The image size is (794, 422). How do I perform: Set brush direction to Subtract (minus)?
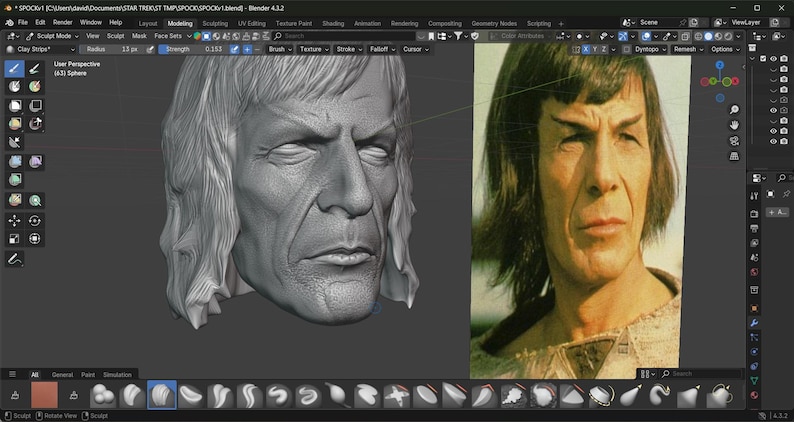click(257, 49)
